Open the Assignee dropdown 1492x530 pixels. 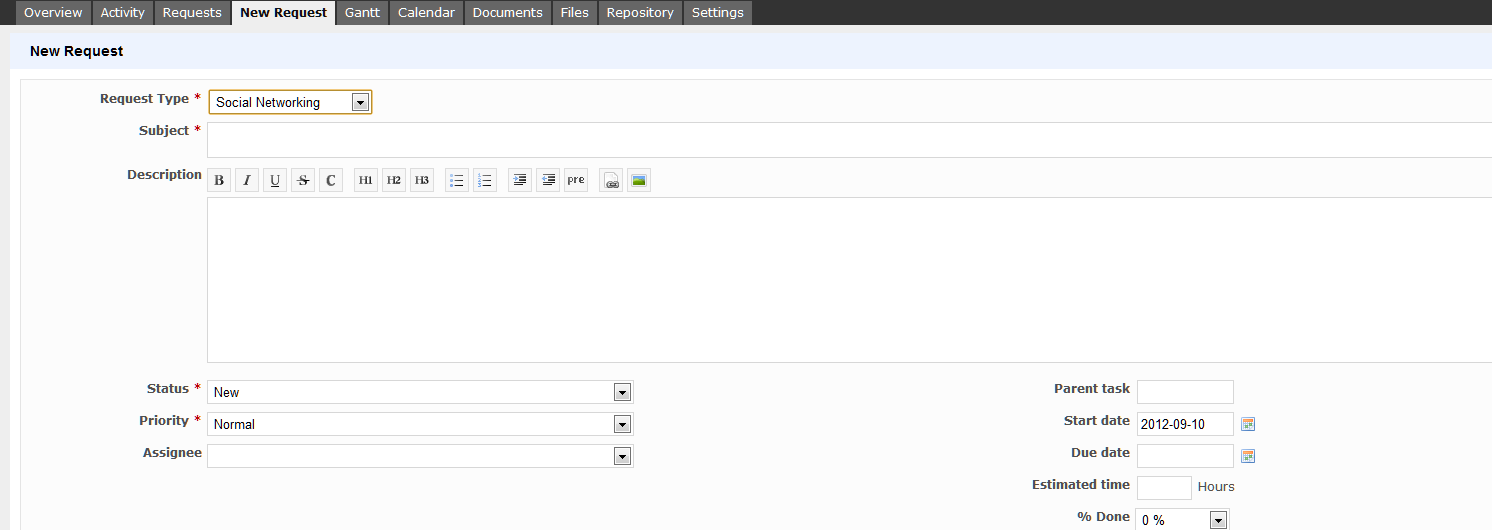(x=420, y=456)
